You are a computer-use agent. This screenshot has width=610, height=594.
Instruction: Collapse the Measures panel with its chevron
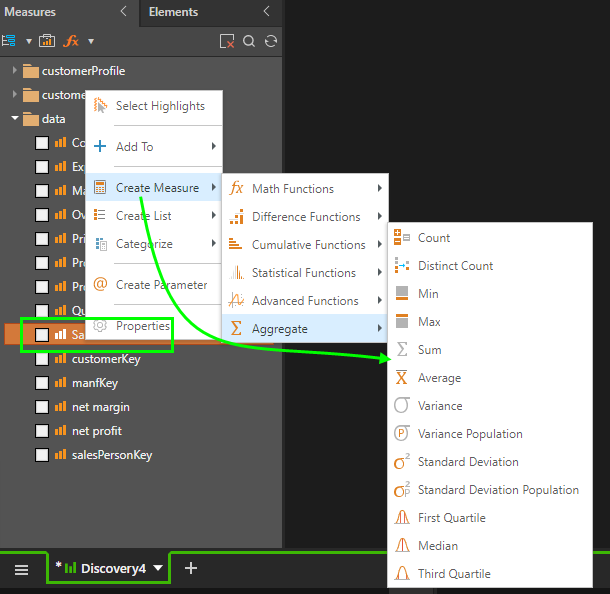pos(123,12)
